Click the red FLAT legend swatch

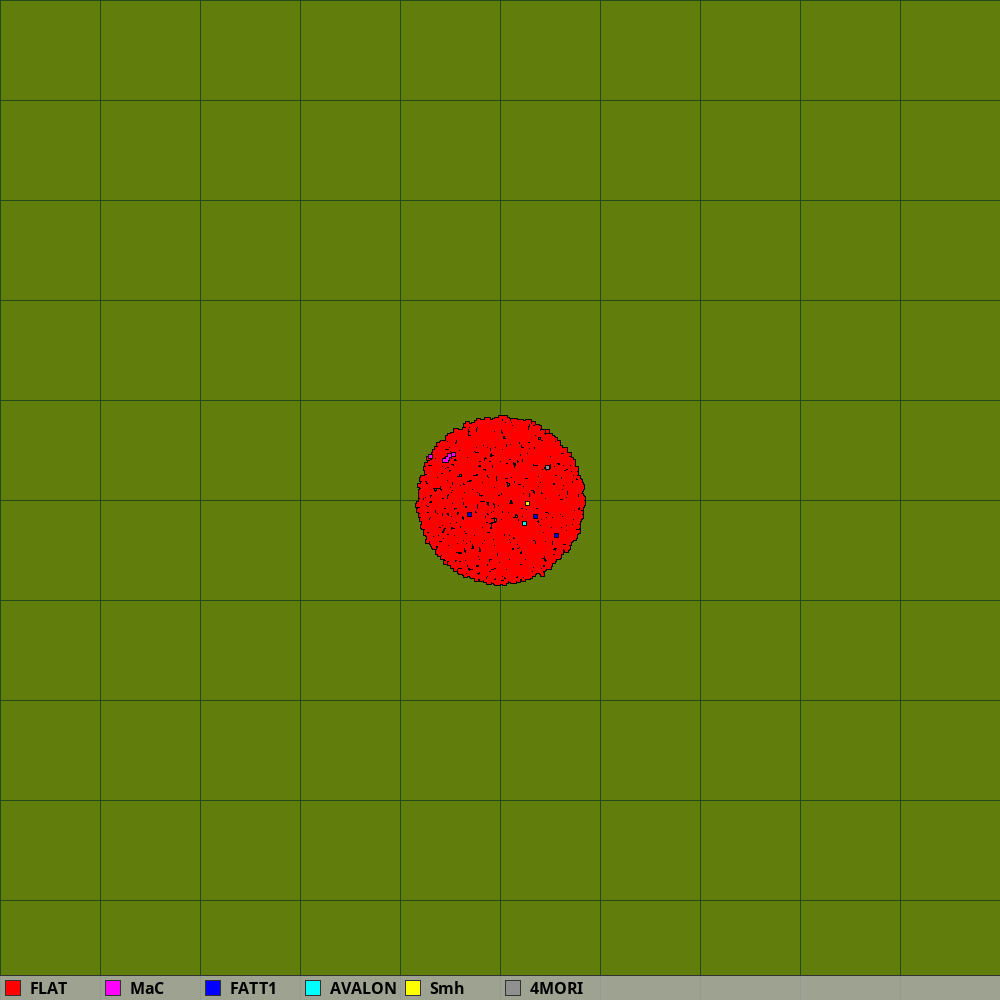[x=13, y=988]
